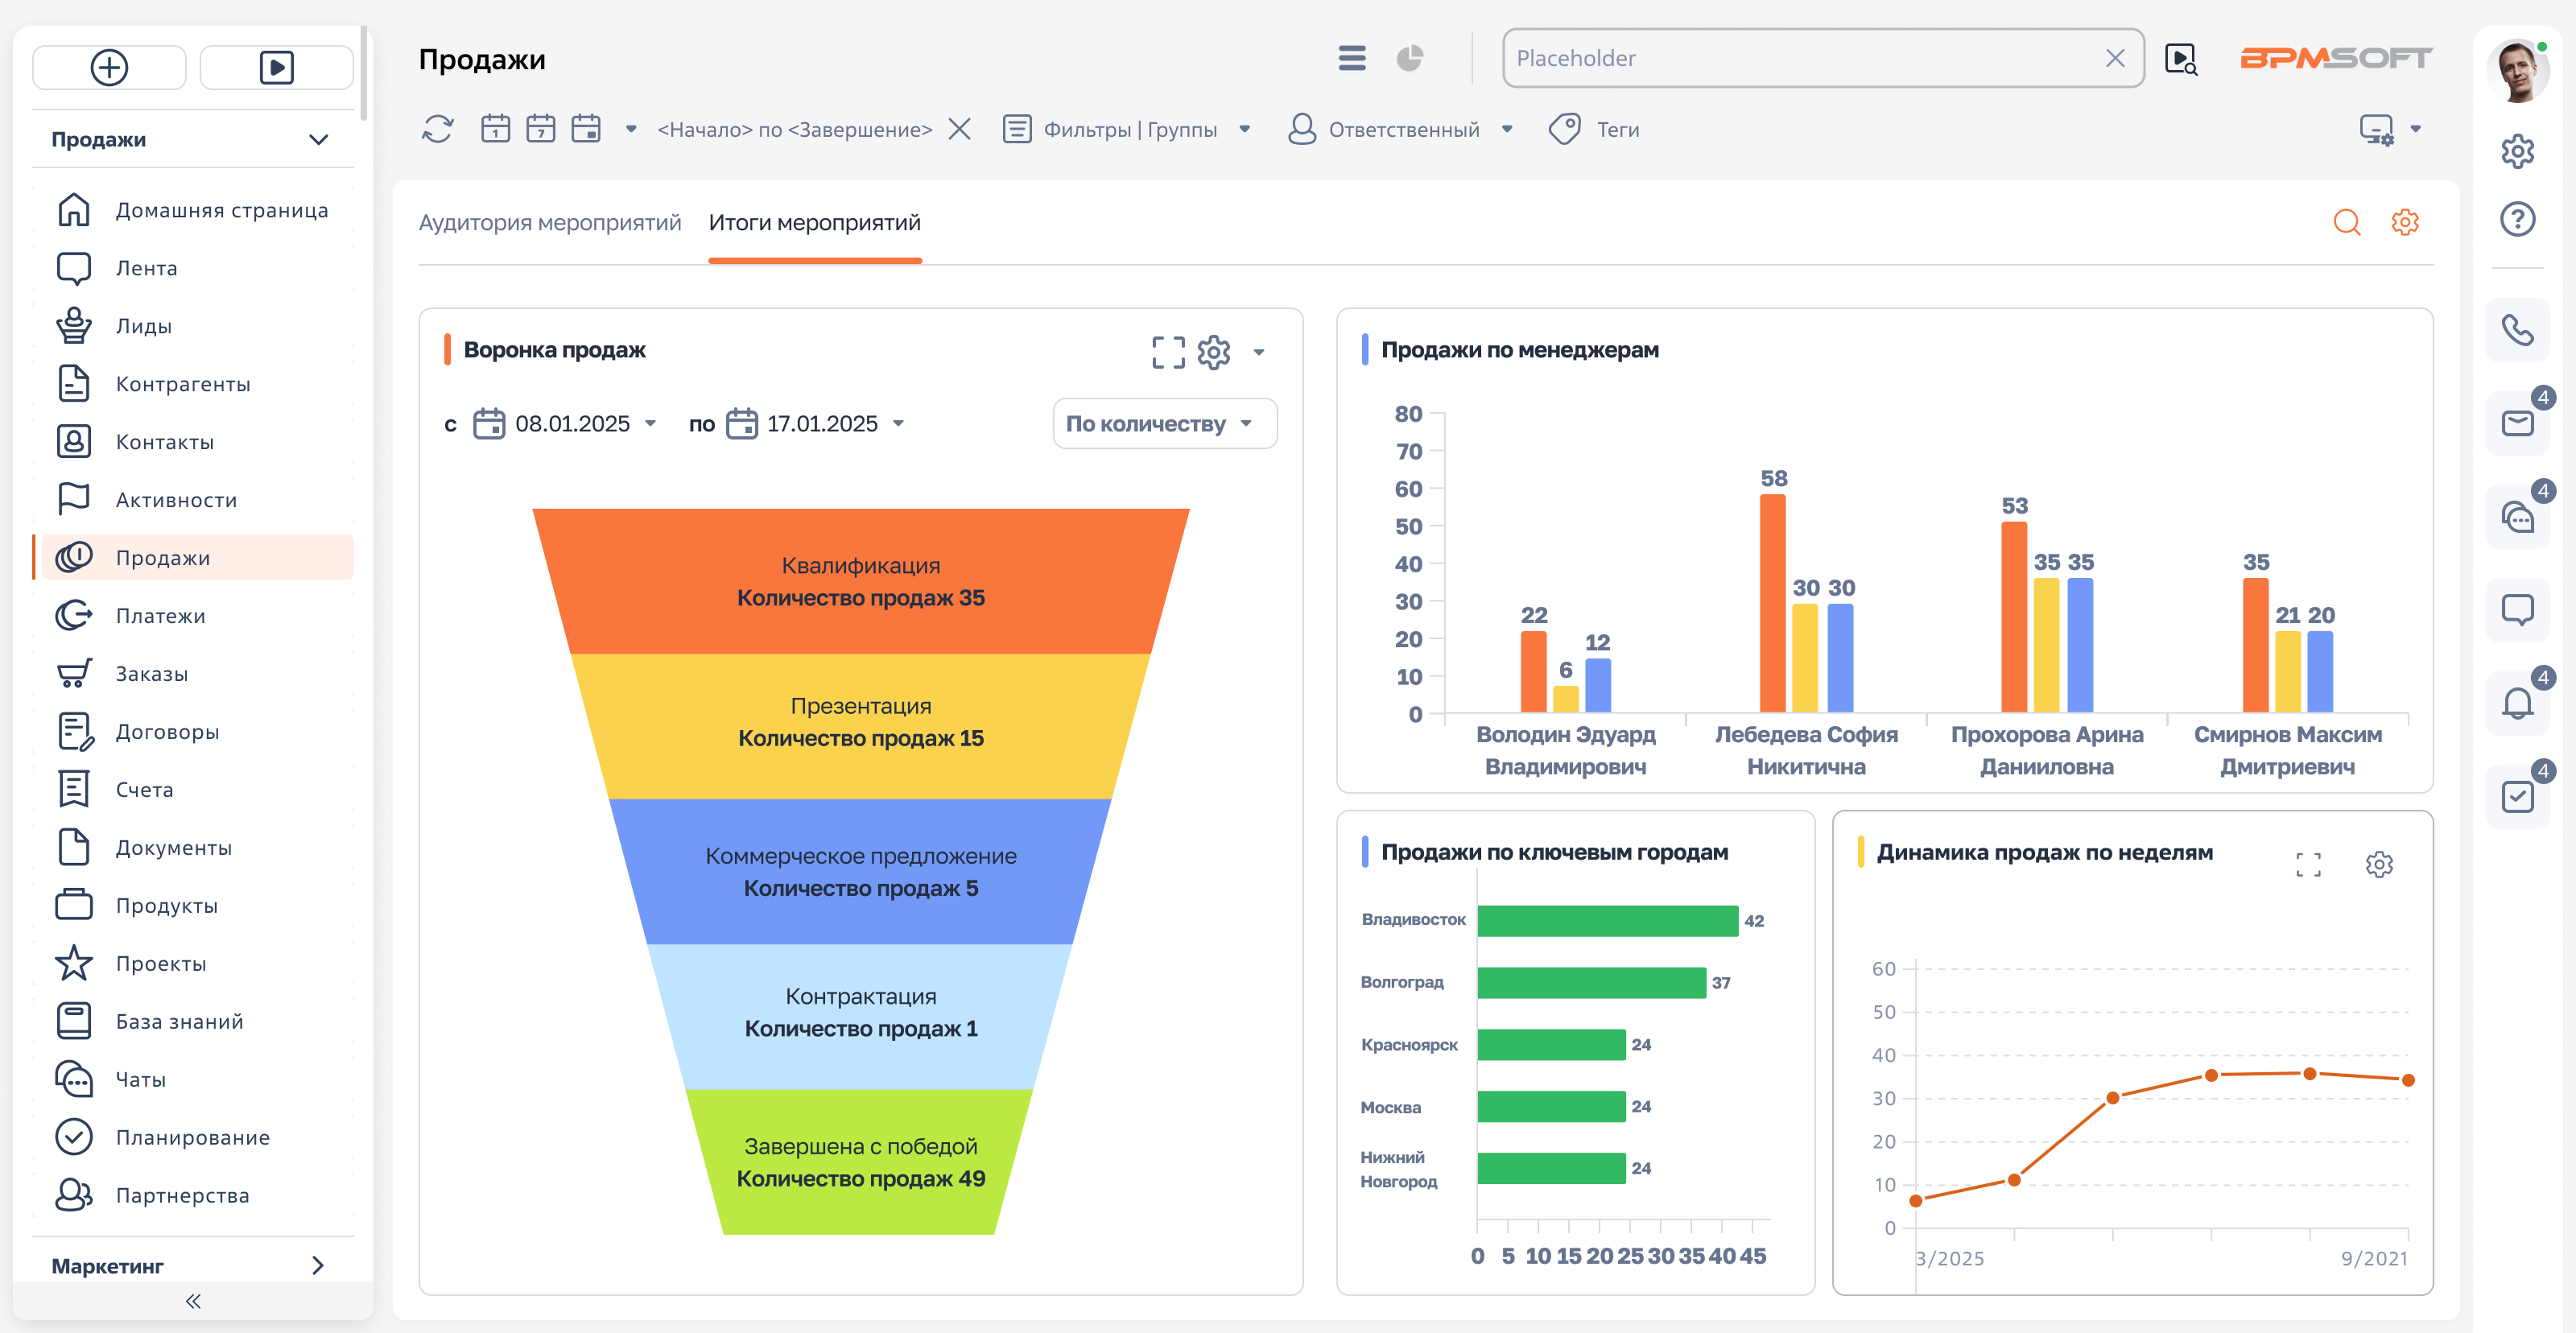The height and width of the screenshot is (1333, 2576).
Task: Open the База знаний section
Action: pyautogui.click(x=193, y=1021)
